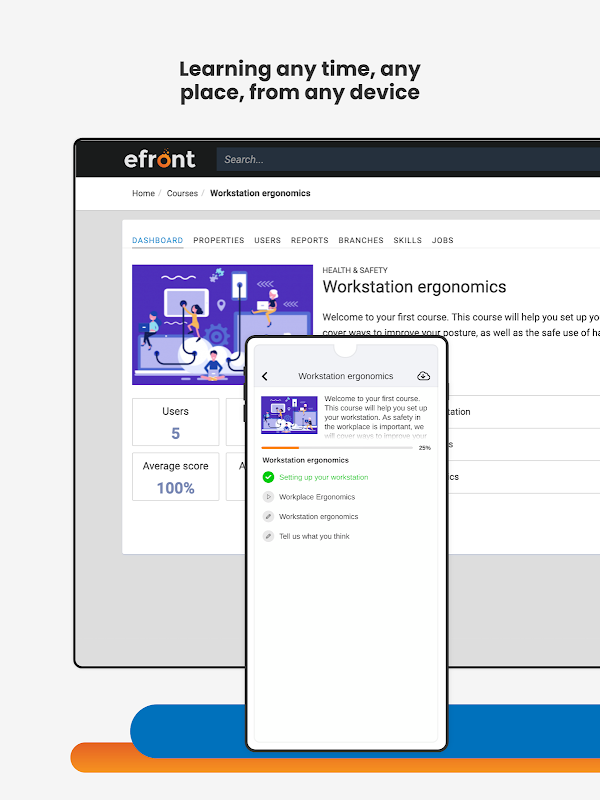Open the Reports tab
The image size is (600, 800).
tap(310, 240)
